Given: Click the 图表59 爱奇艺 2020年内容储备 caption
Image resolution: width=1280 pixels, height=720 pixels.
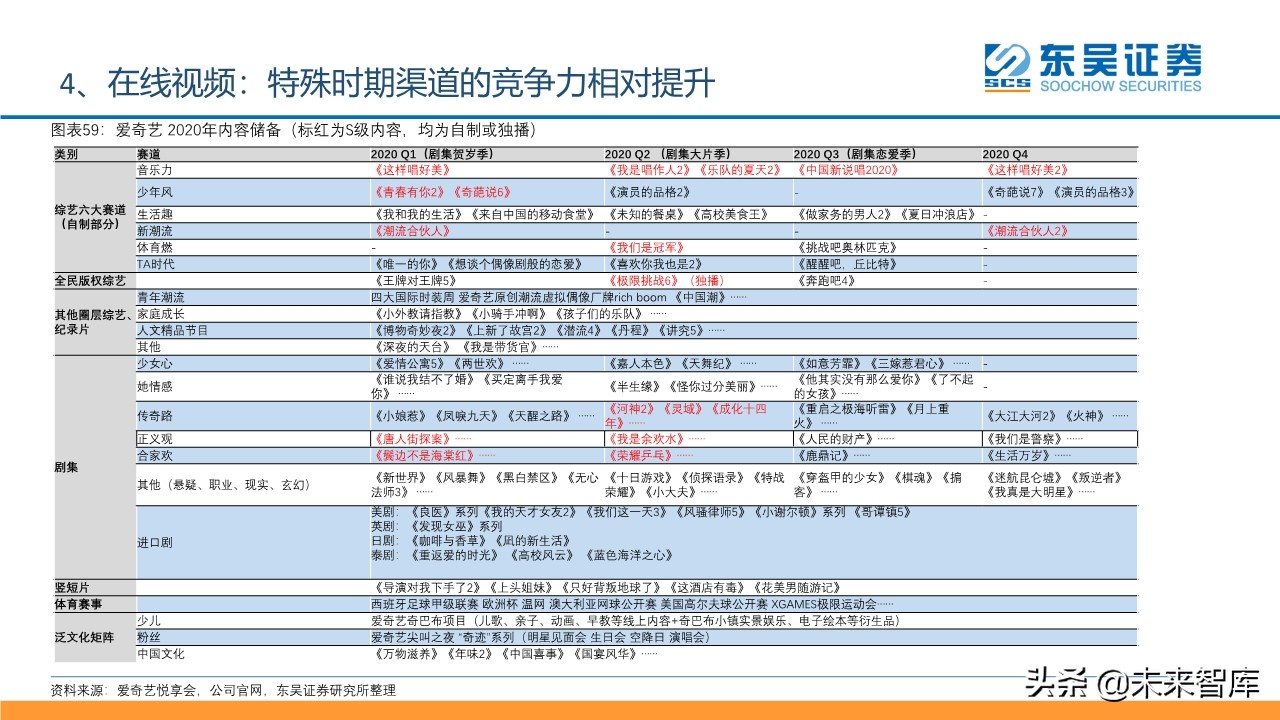Looking at the screenshot, I should tap(296, 130).
